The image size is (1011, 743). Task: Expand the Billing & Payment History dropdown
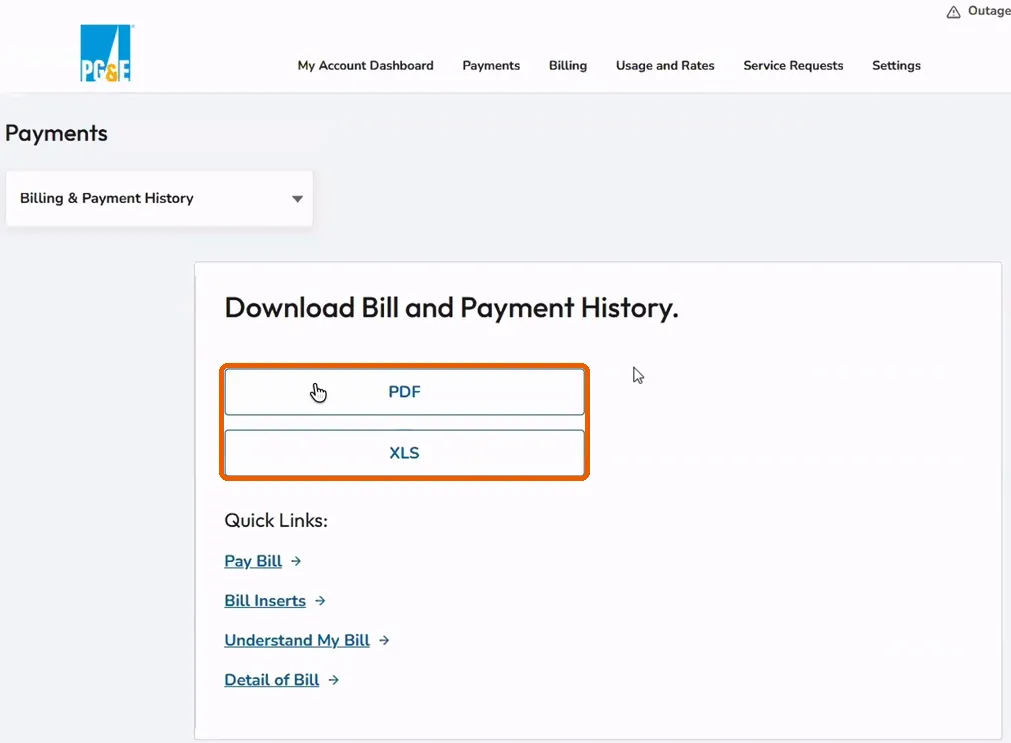(x=159, y=198)
